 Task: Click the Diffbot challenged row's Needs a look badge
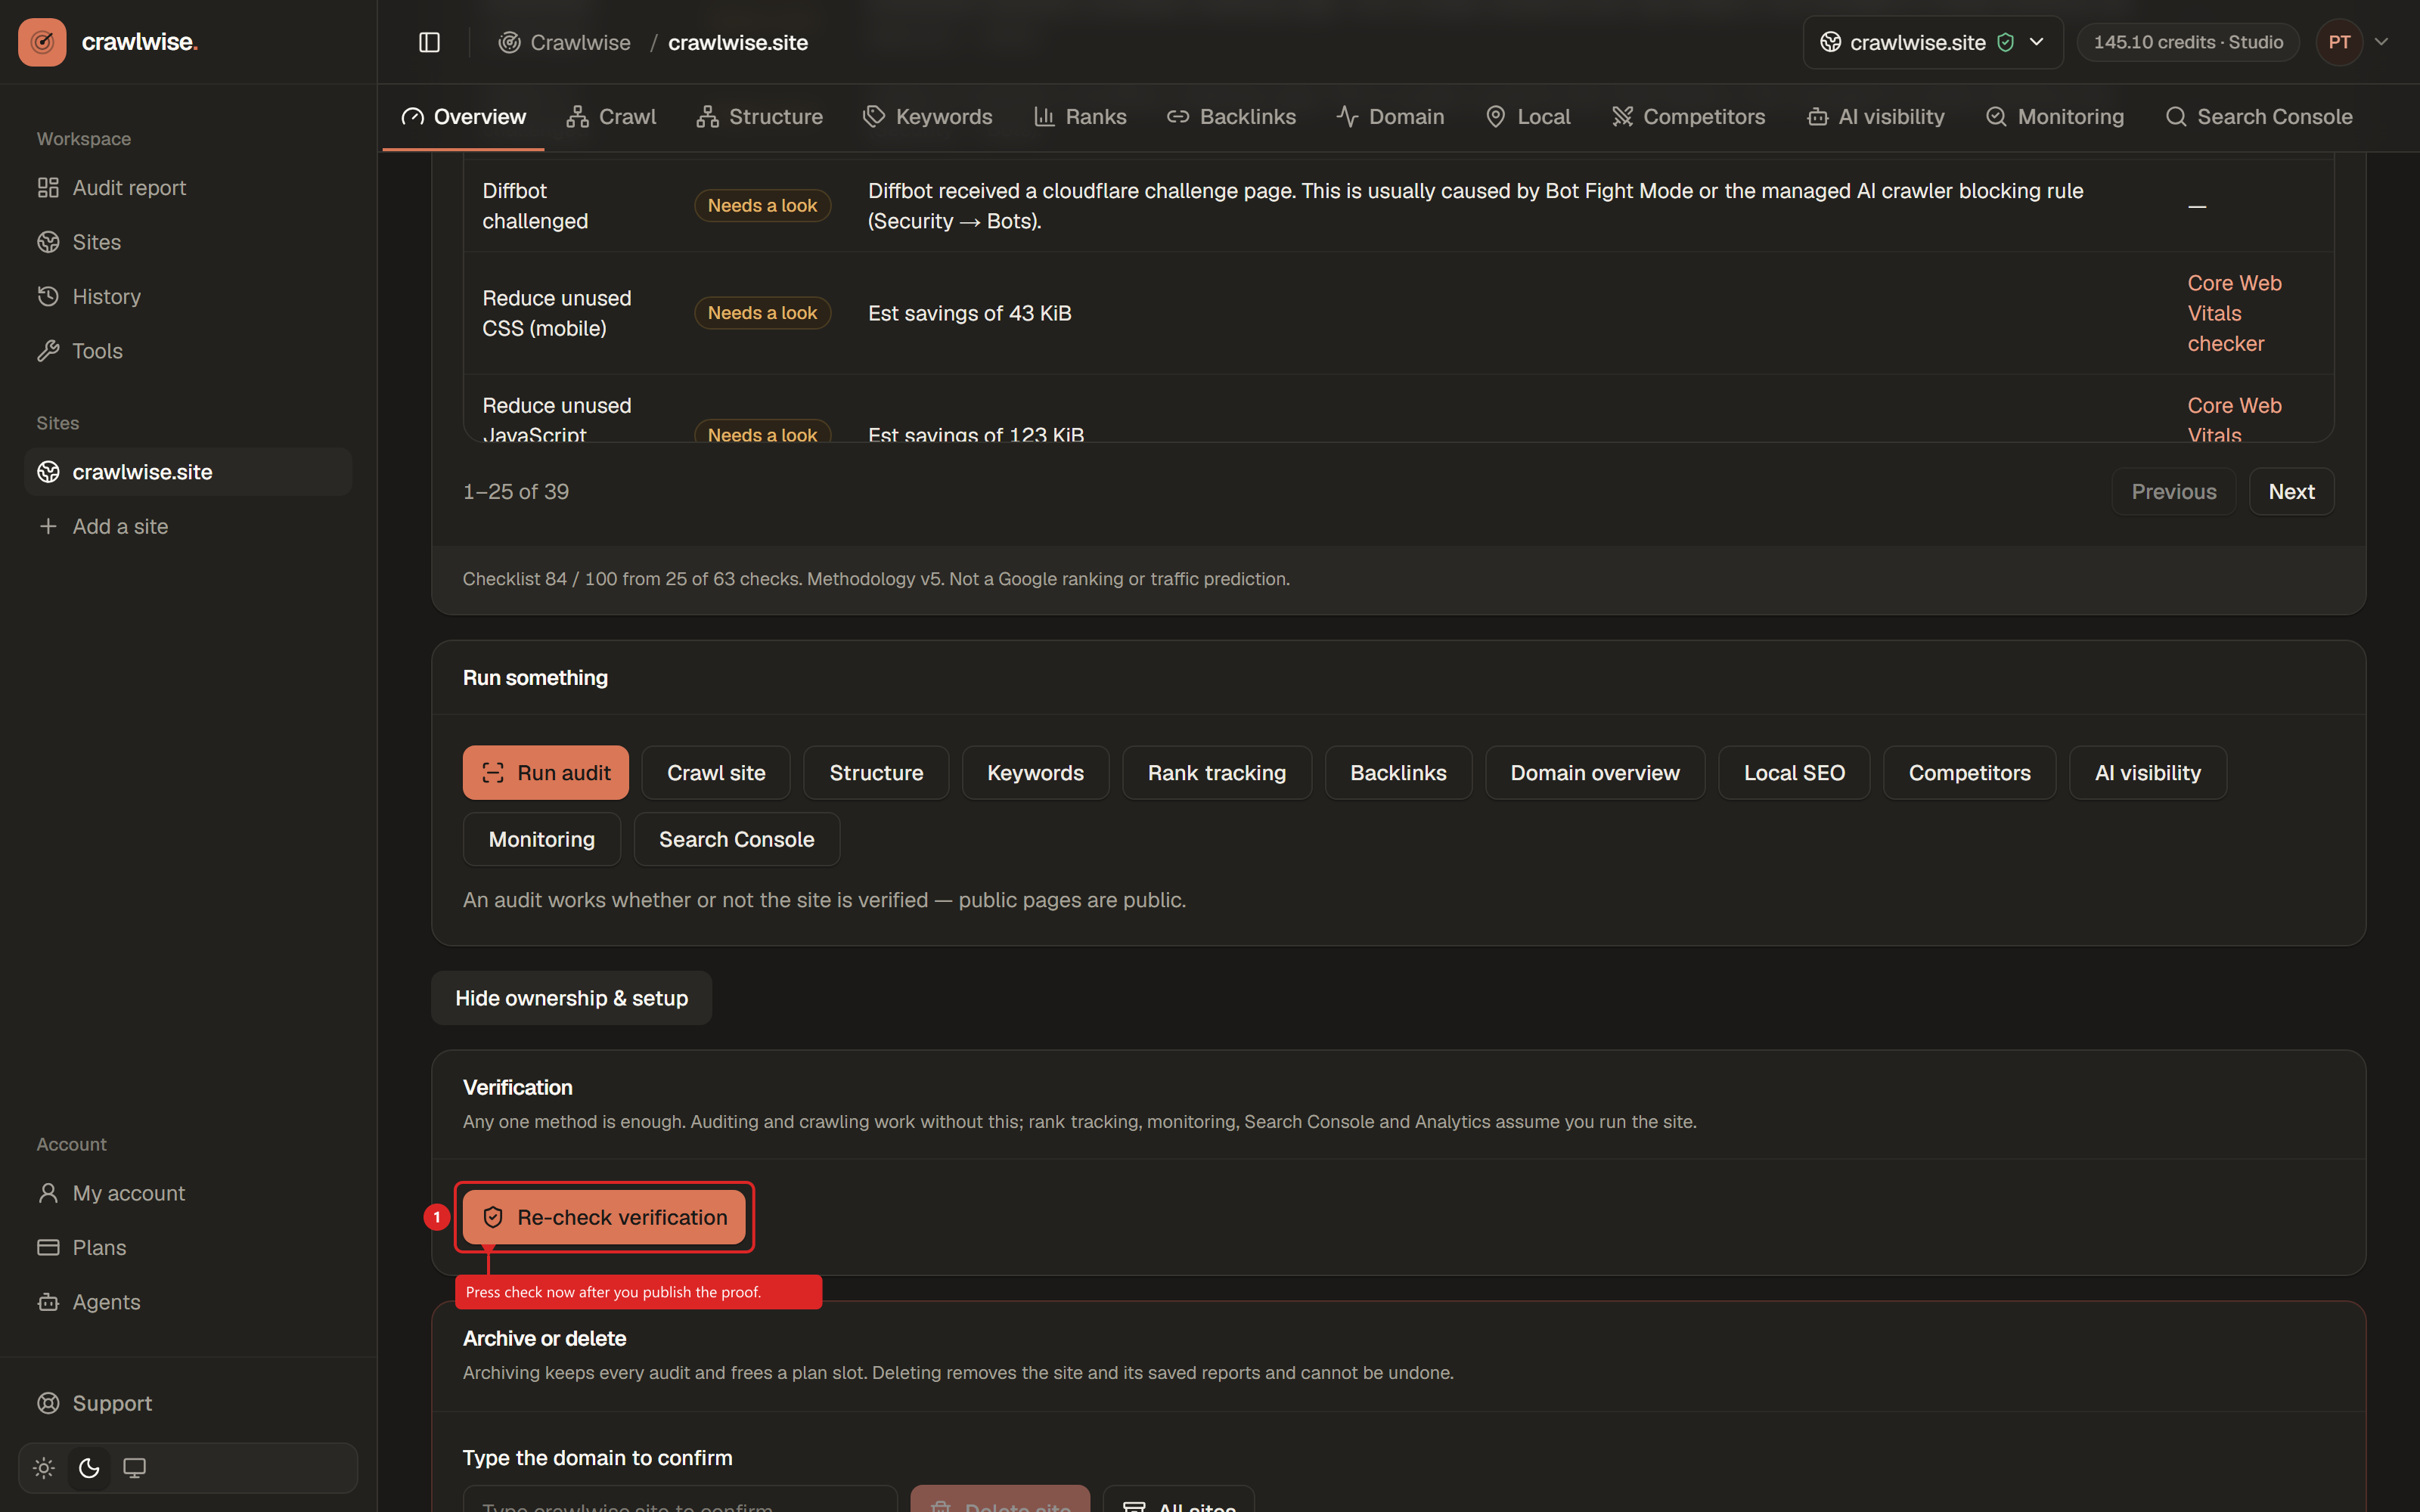pyautogui.click(x=762, y=206)
